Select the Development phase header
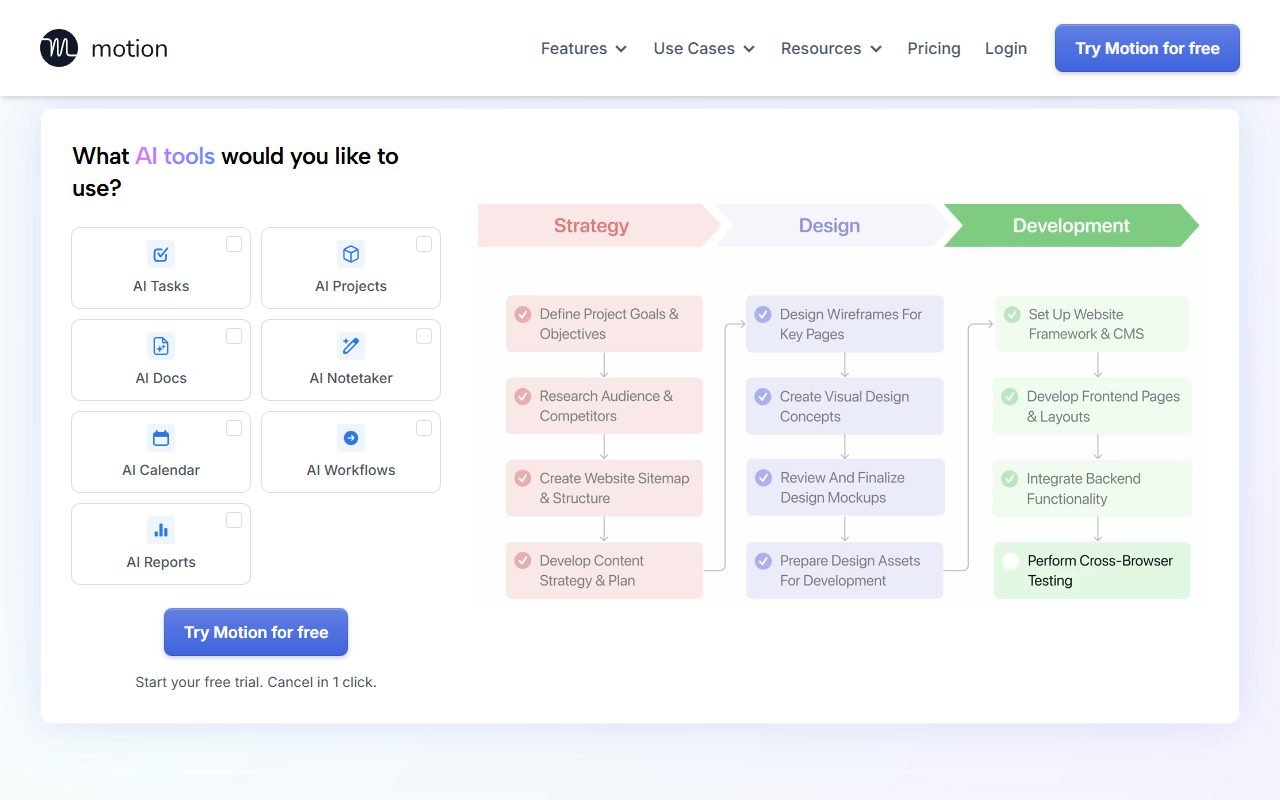This screenshot has height=800, width=1280. [x=1071, y=225]
